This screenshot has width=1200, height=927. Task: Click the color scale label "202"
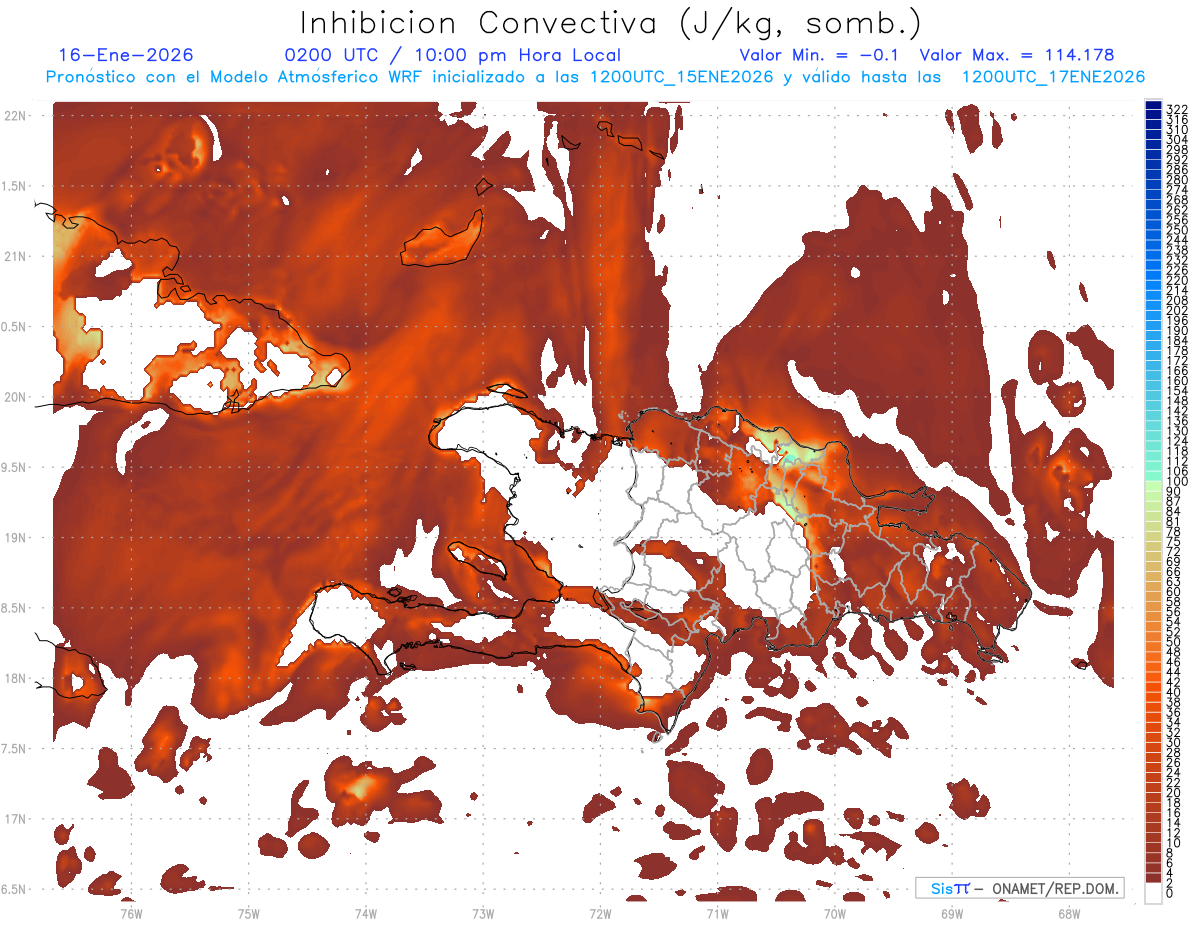[1176, 311]
